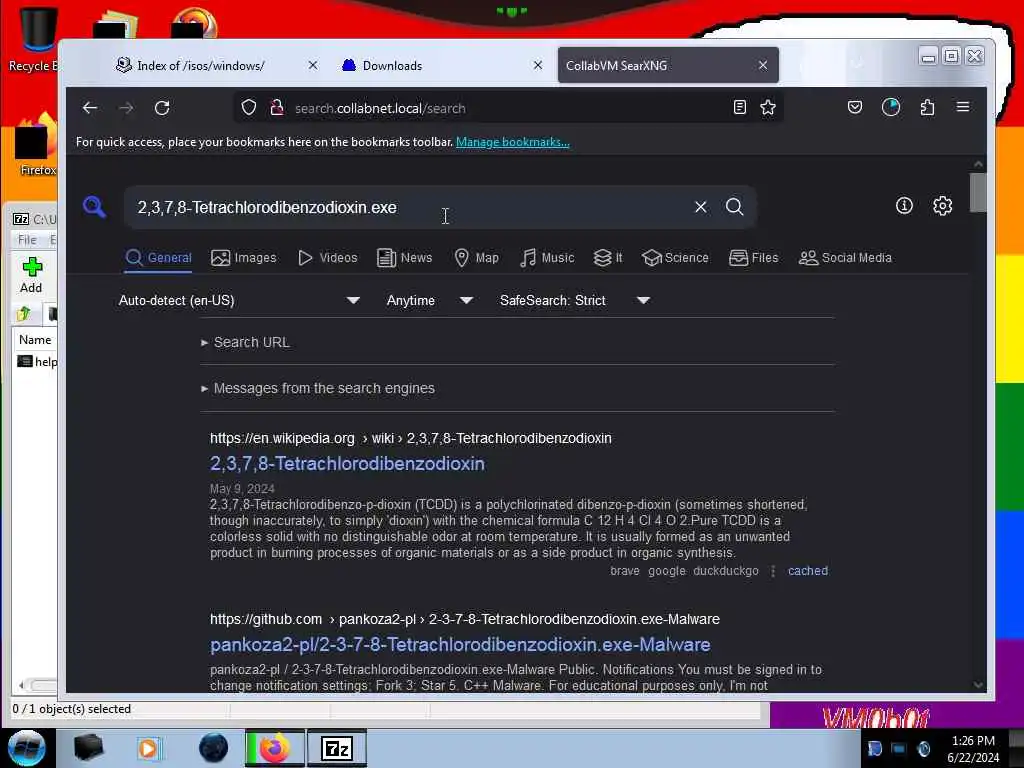Submit search with magnifier button
The image size is (1024, 768).
(x=735, y=207)
